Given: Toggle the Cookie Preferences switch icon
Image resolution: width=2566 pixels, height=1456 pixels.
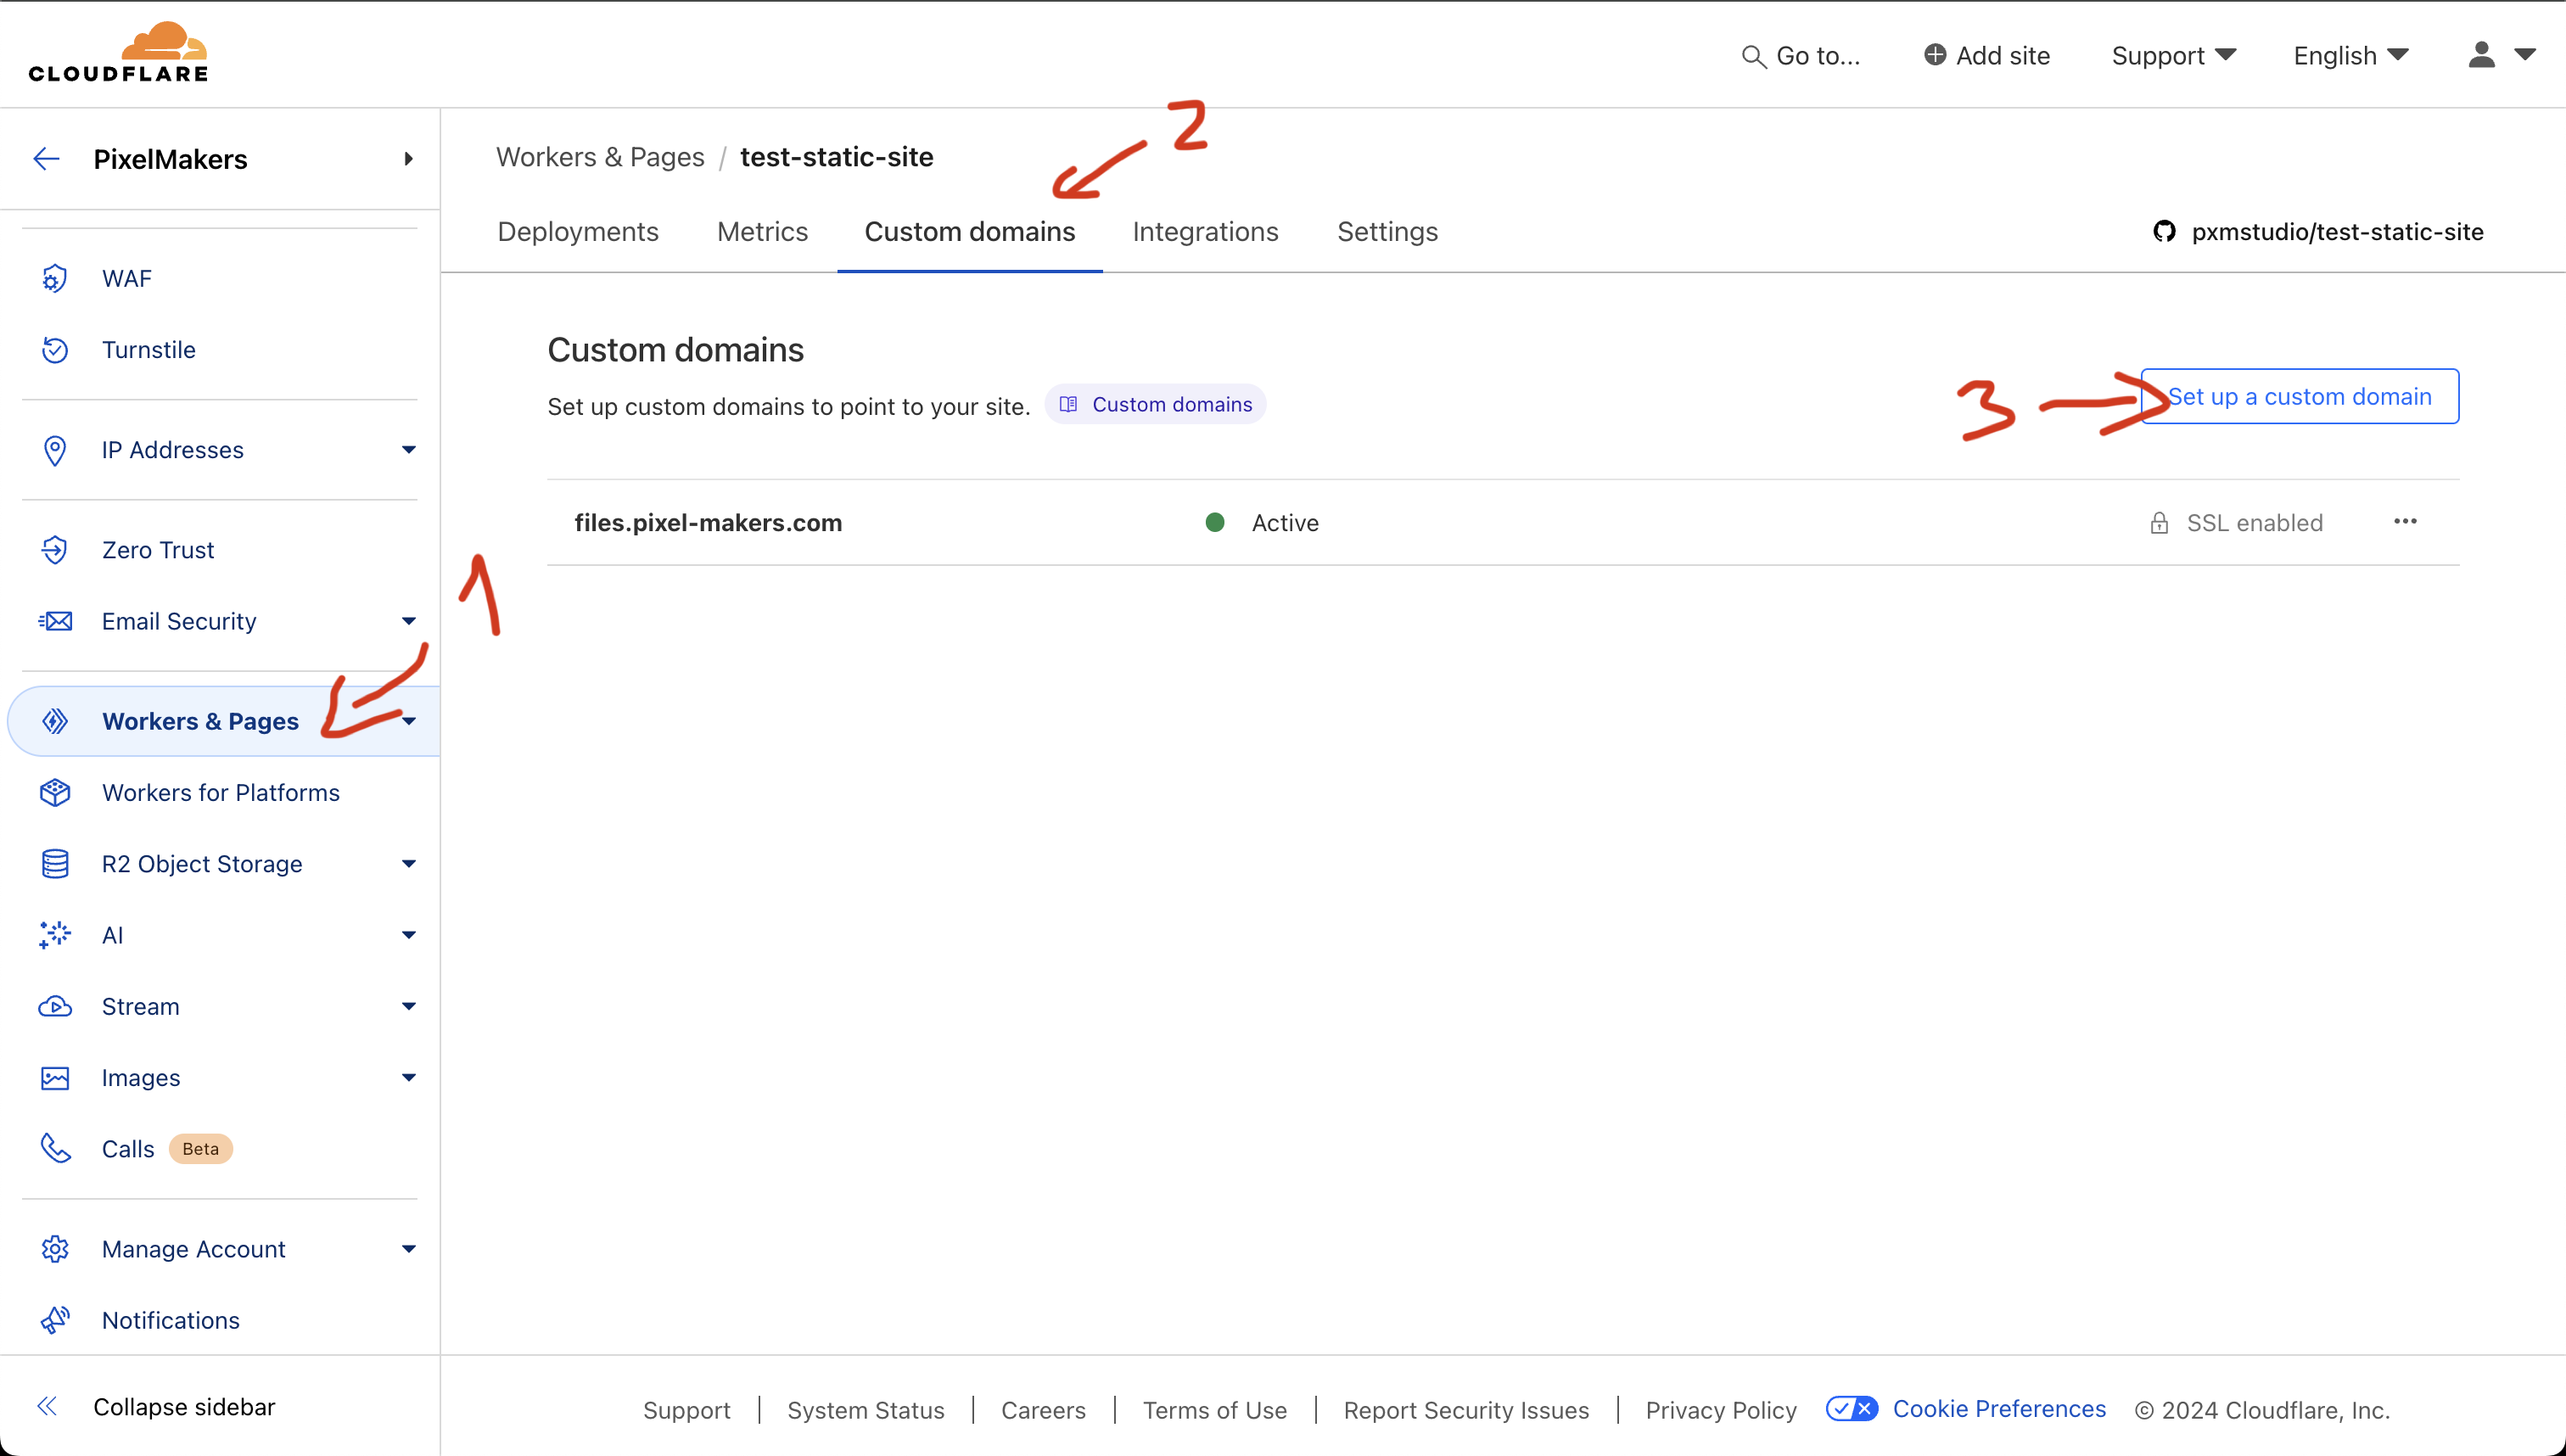Looking at the screenshot, I should [x=1851, y=1409].
